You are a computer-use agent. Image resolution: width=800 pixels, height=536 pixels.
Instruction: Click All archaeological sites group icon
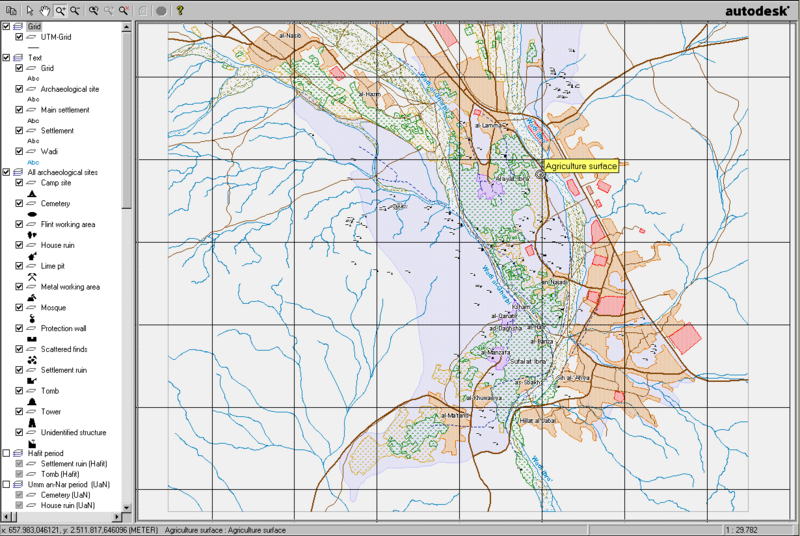point(18,172)
